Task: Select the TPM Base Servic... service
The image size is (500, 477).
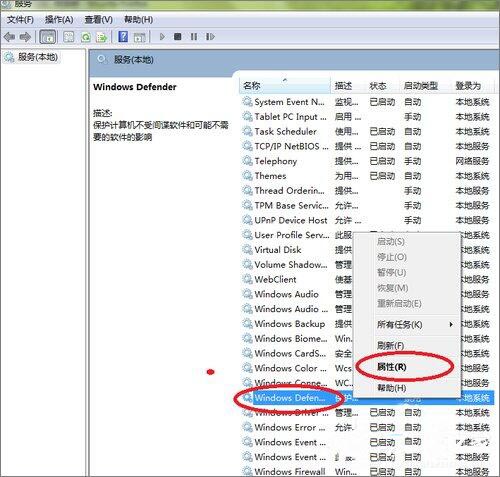Action: click(x=367, y=205)
